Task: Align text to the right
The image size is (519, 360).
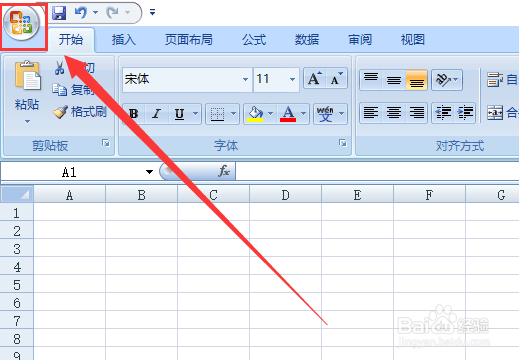Action: pos(417,113)
